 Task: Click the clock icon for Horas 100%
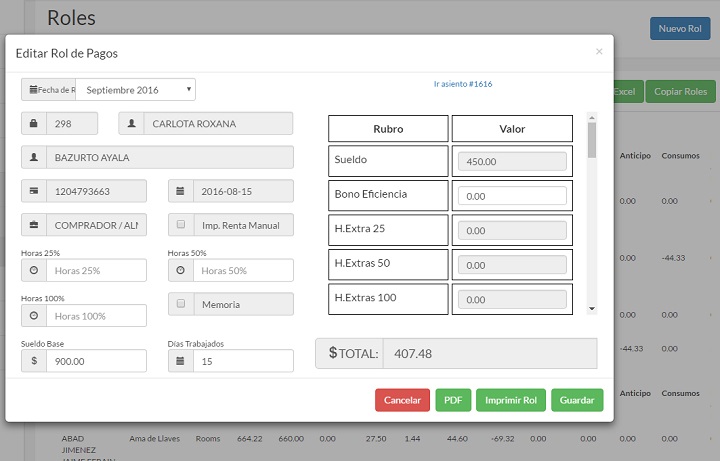(34, 316)
